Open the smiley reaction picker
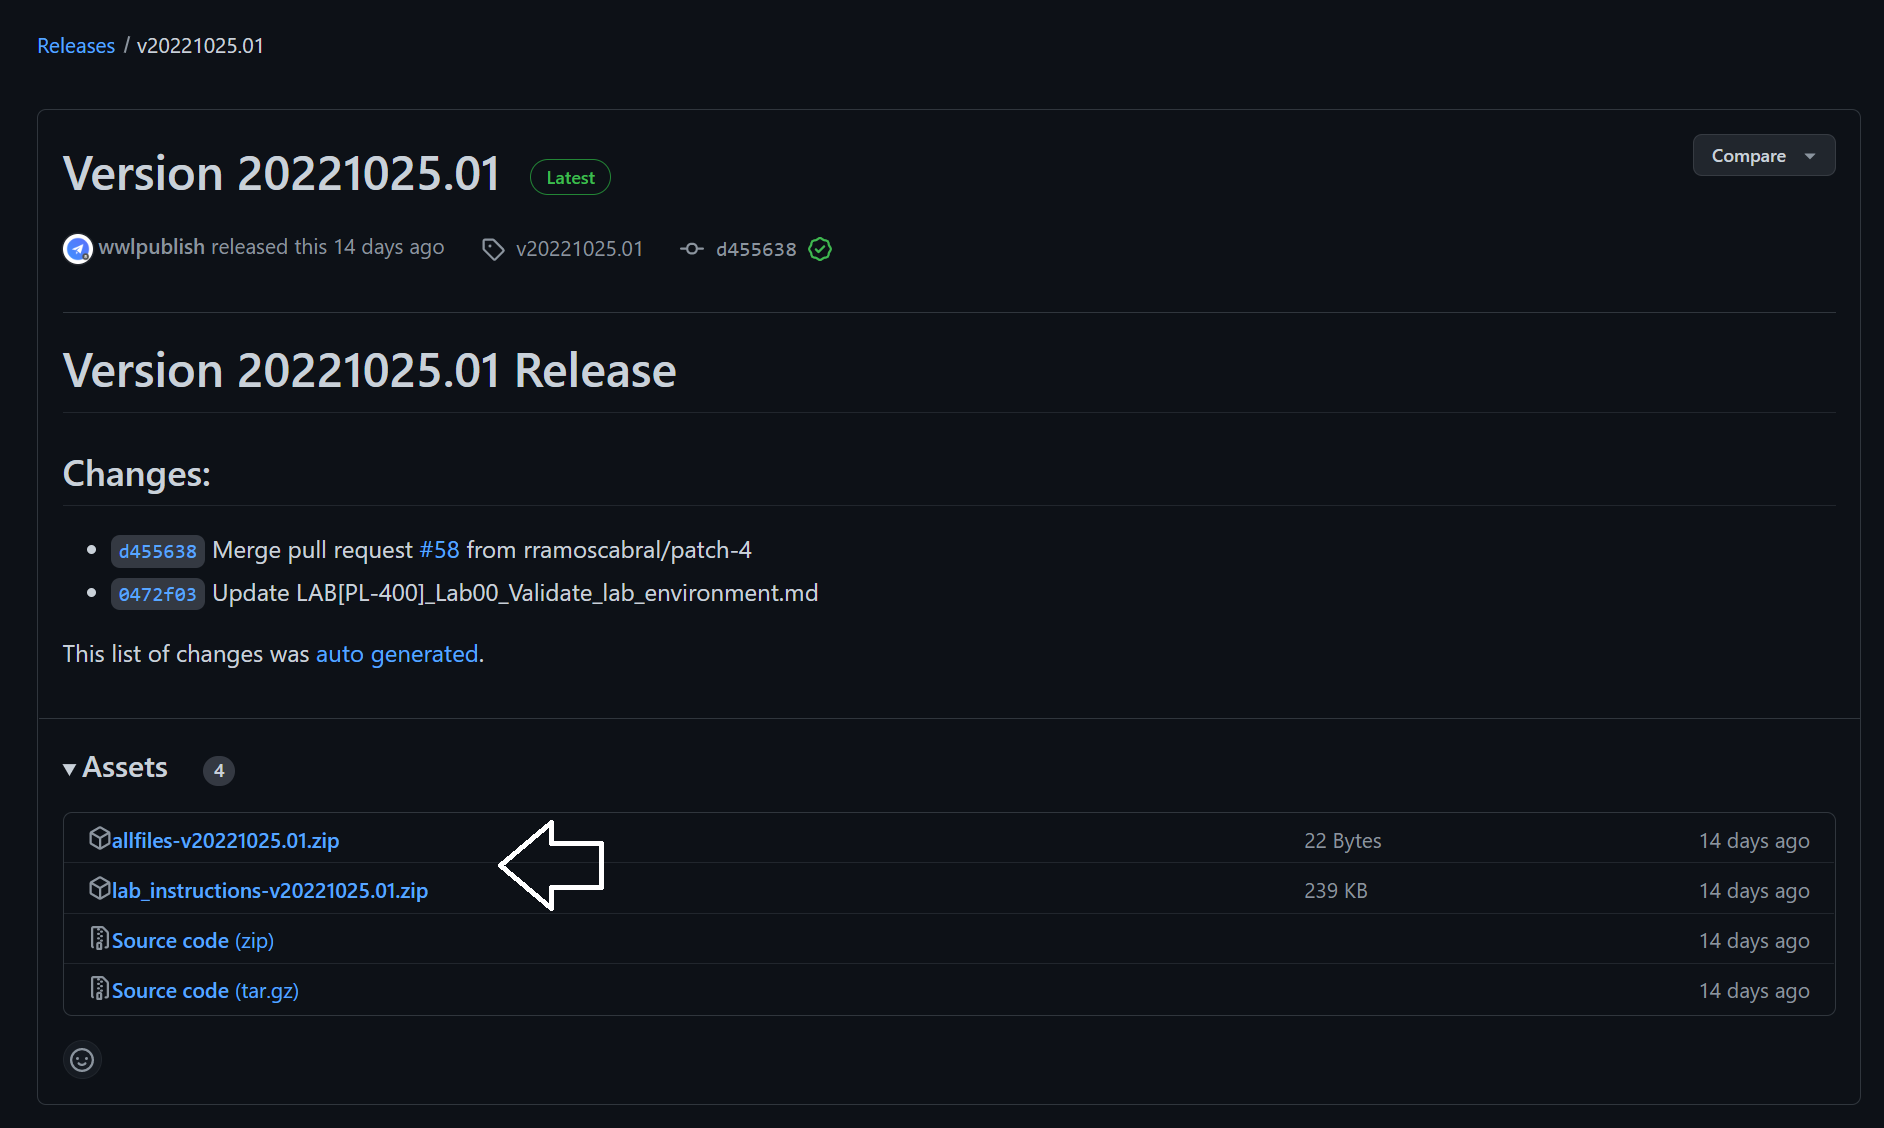 click(x=82, y=1059)
